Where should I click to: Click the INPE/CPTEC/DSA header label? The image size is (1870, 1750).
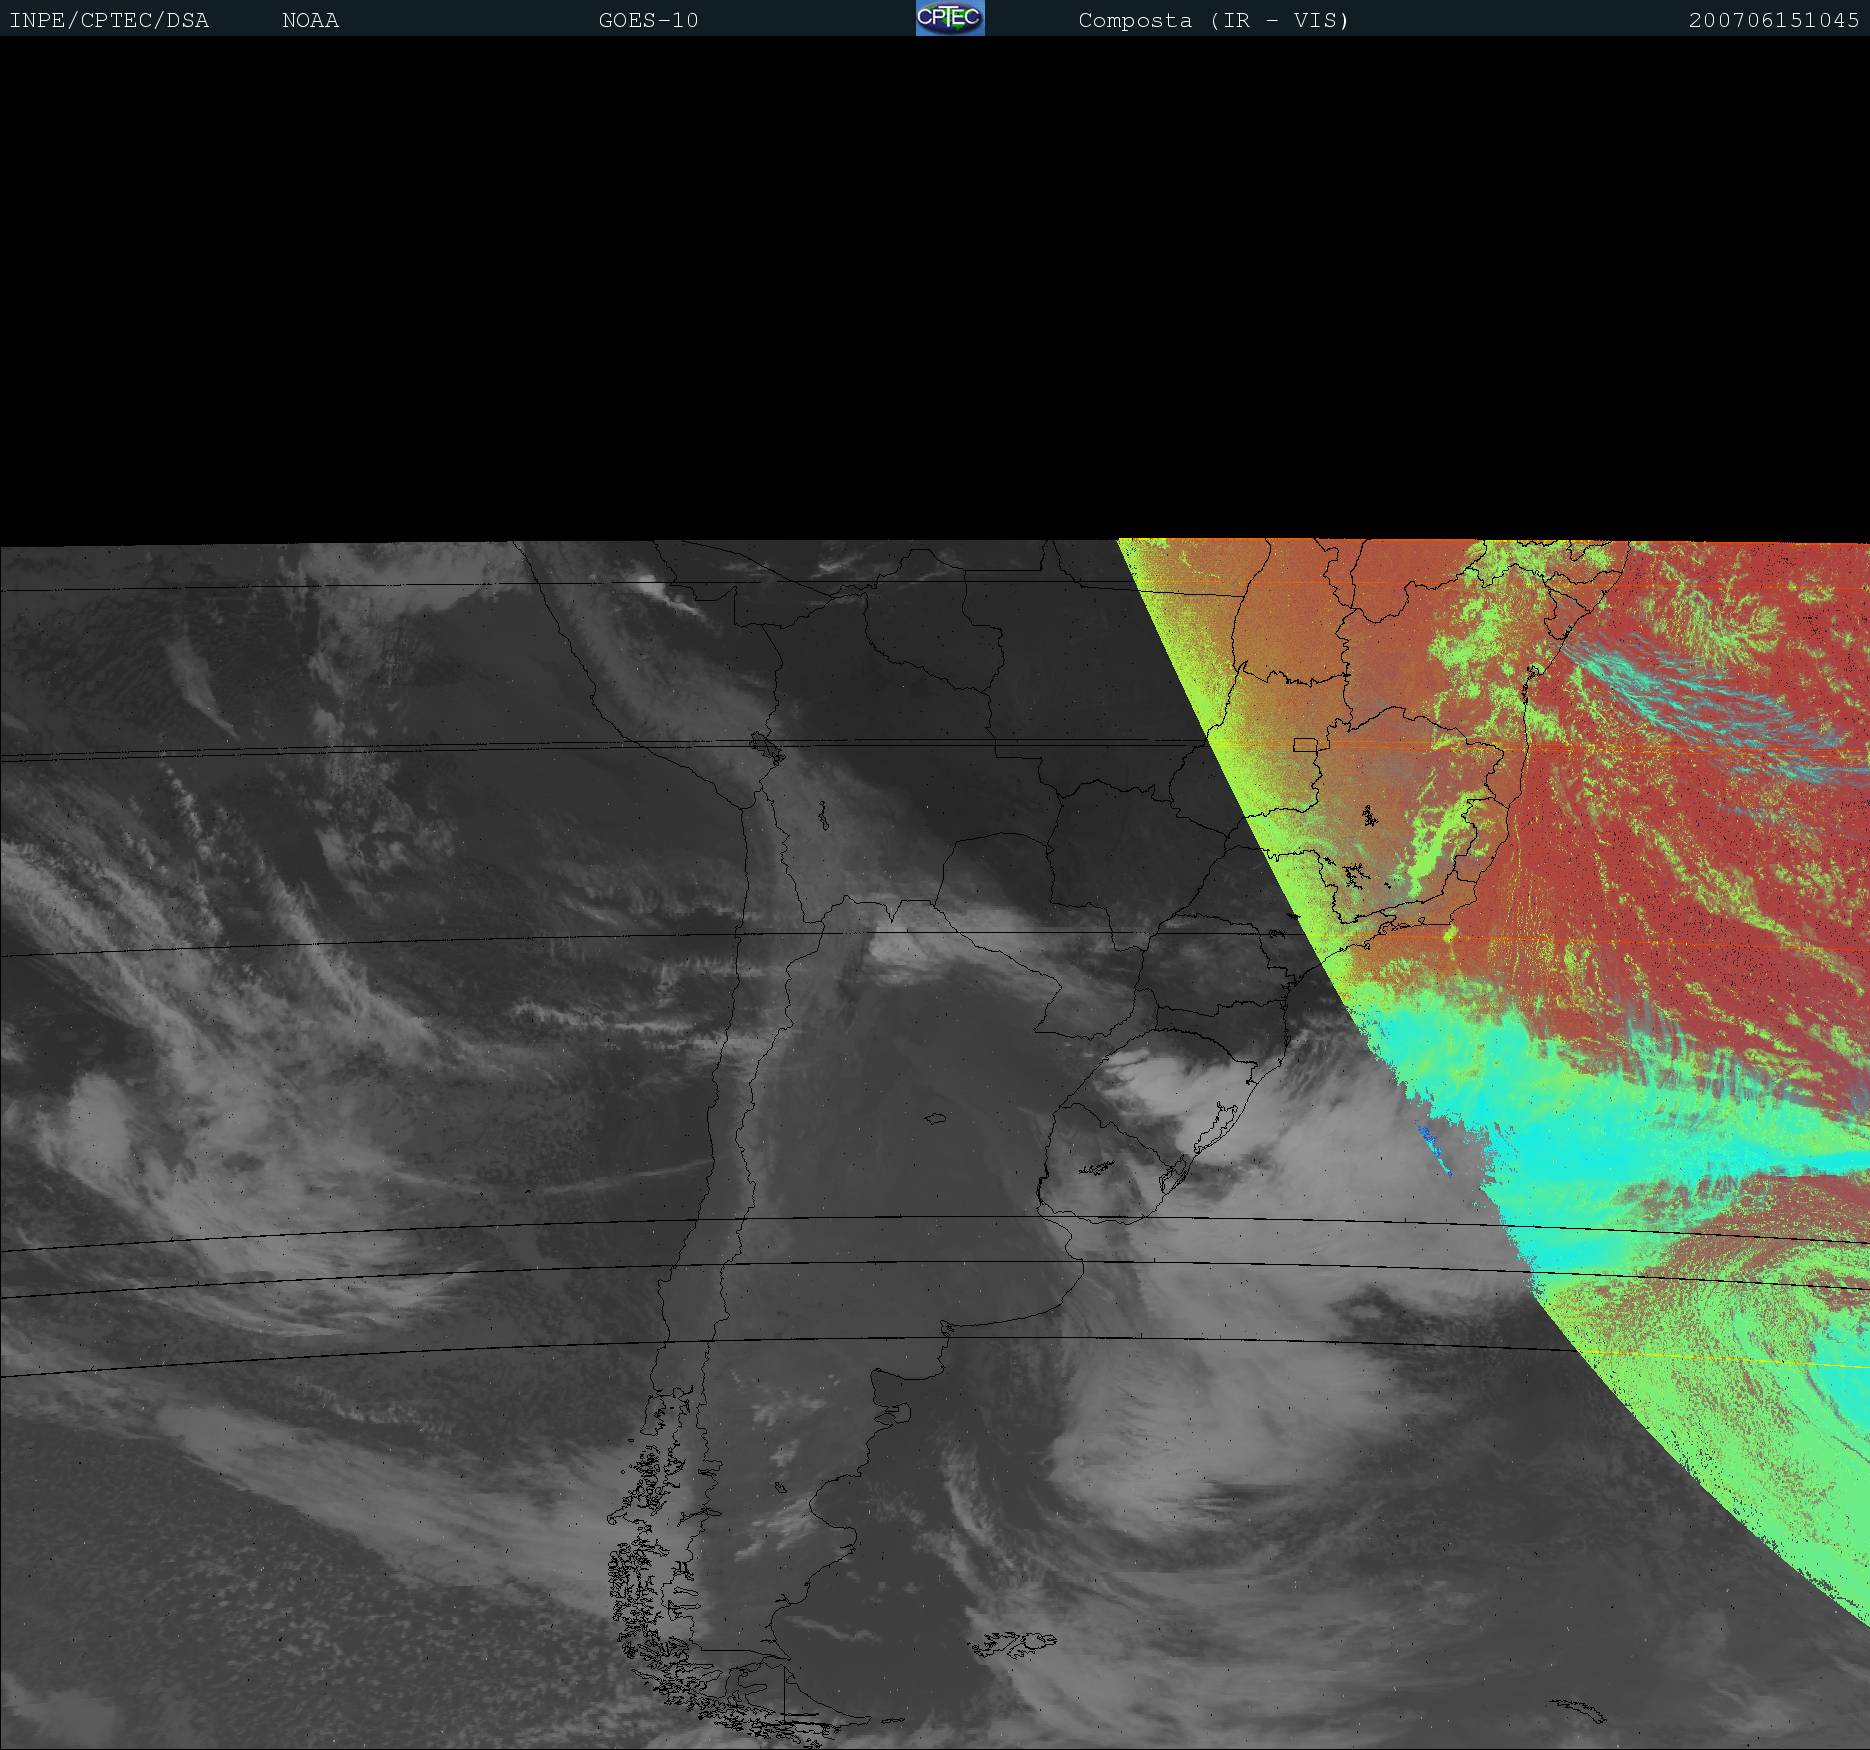[109, 20]
